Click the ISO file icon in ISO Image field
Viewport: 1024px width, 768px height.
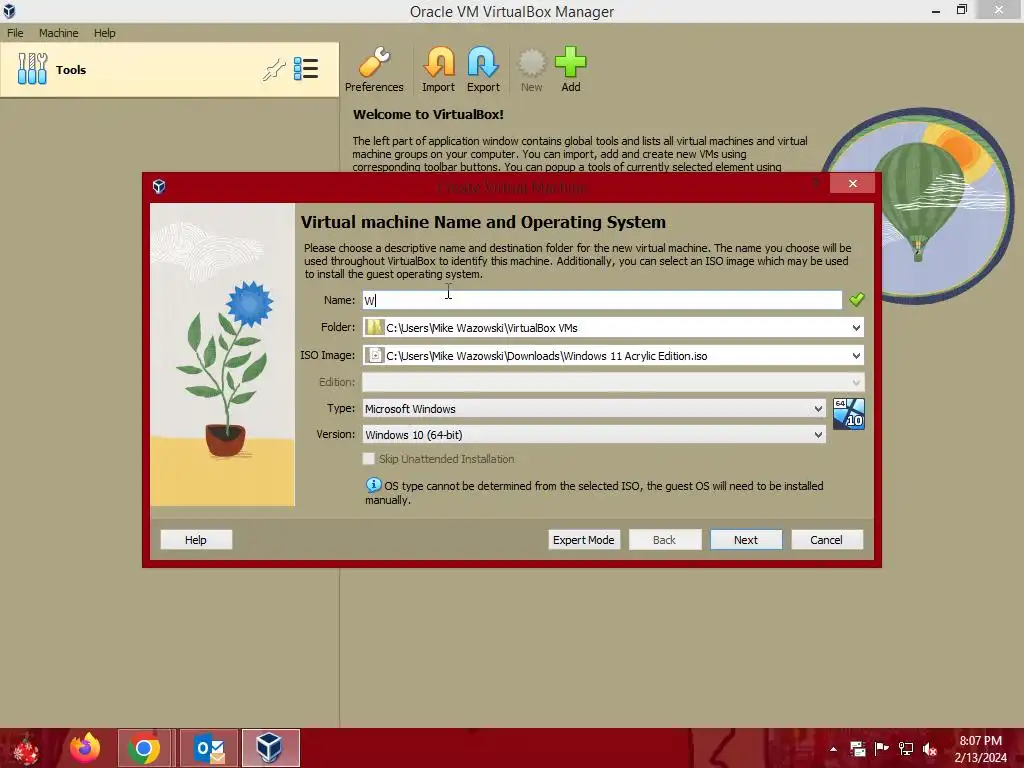(x=375, y=355)
